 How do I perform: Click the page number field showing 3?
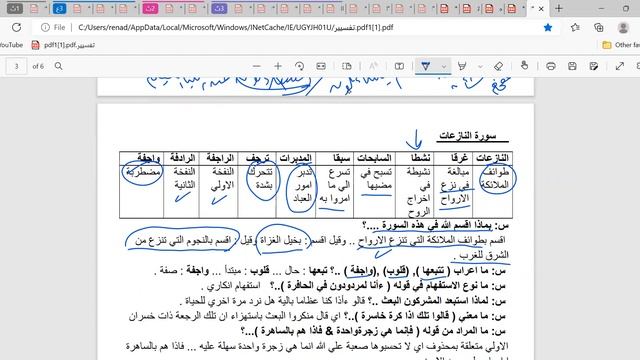16,66
